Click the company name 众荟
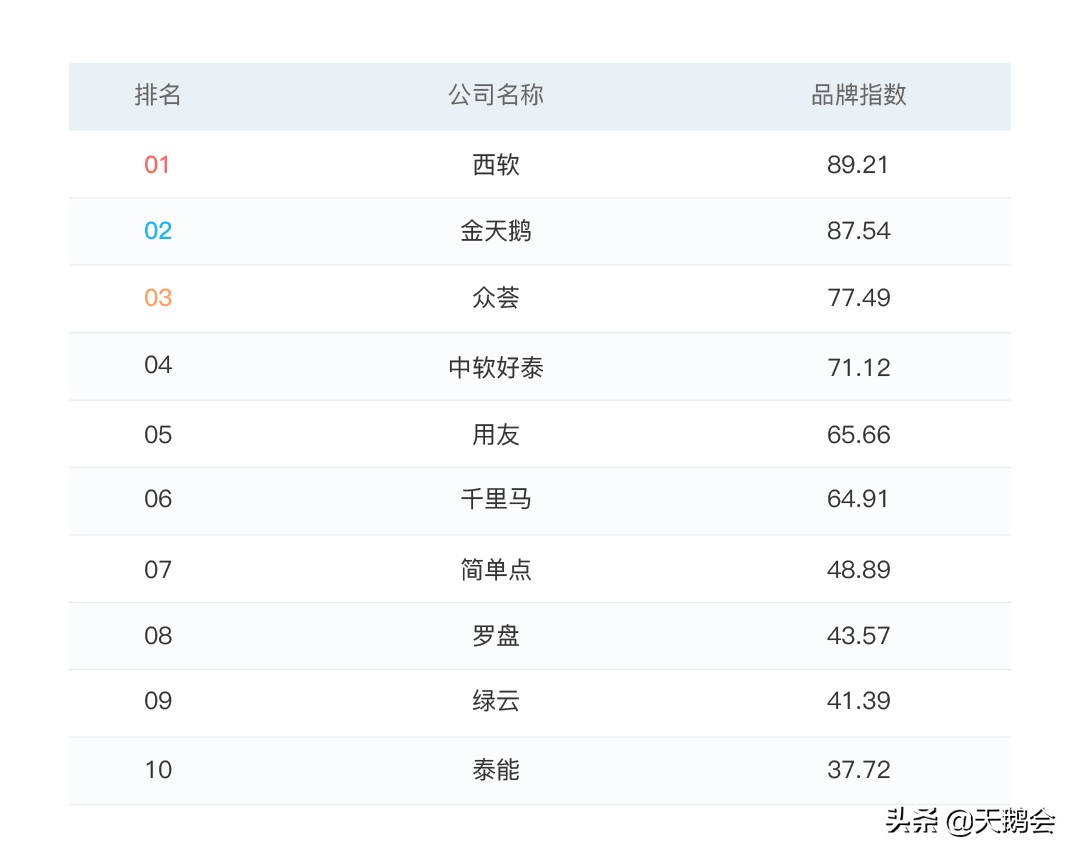Screen dimensions: 1080x859 [496, 298]
